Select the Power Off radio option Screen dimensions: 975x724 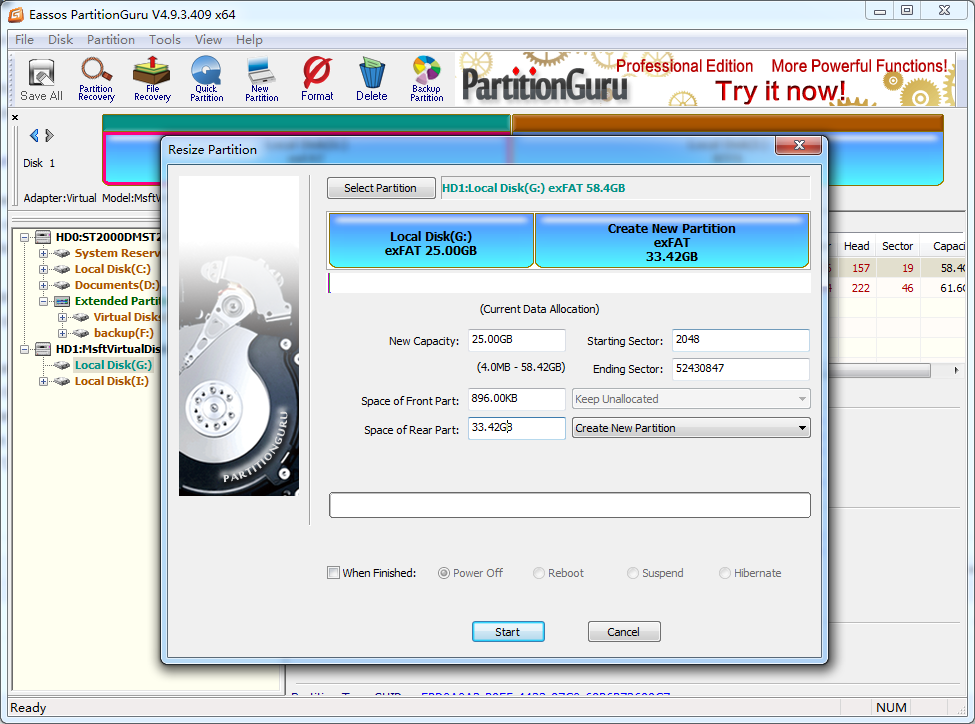(x=443, y=573)
